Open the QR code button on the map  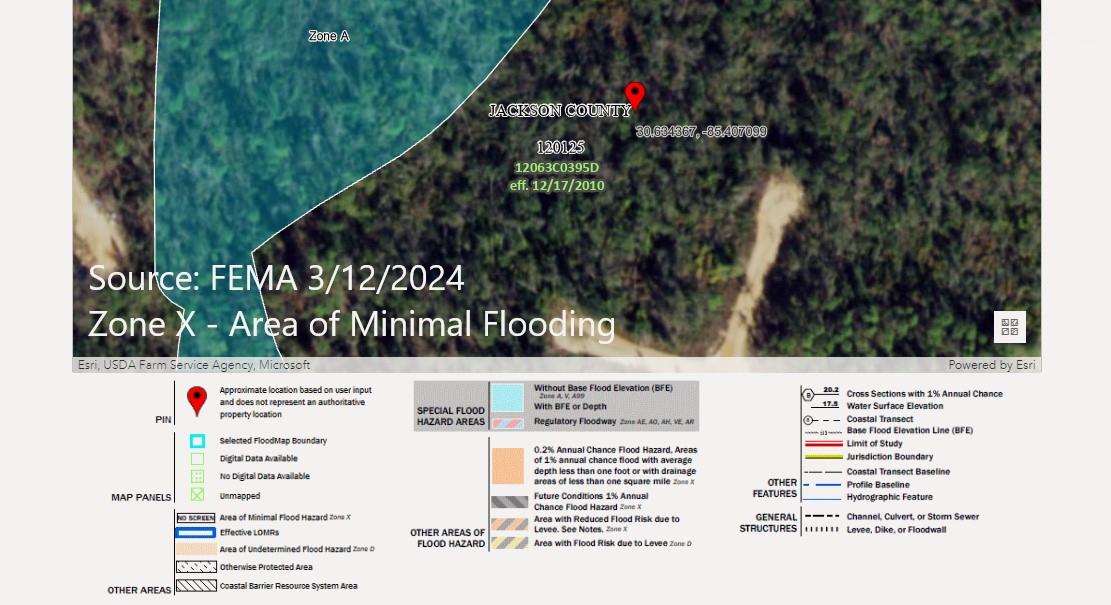click(x=1009, y=327)
